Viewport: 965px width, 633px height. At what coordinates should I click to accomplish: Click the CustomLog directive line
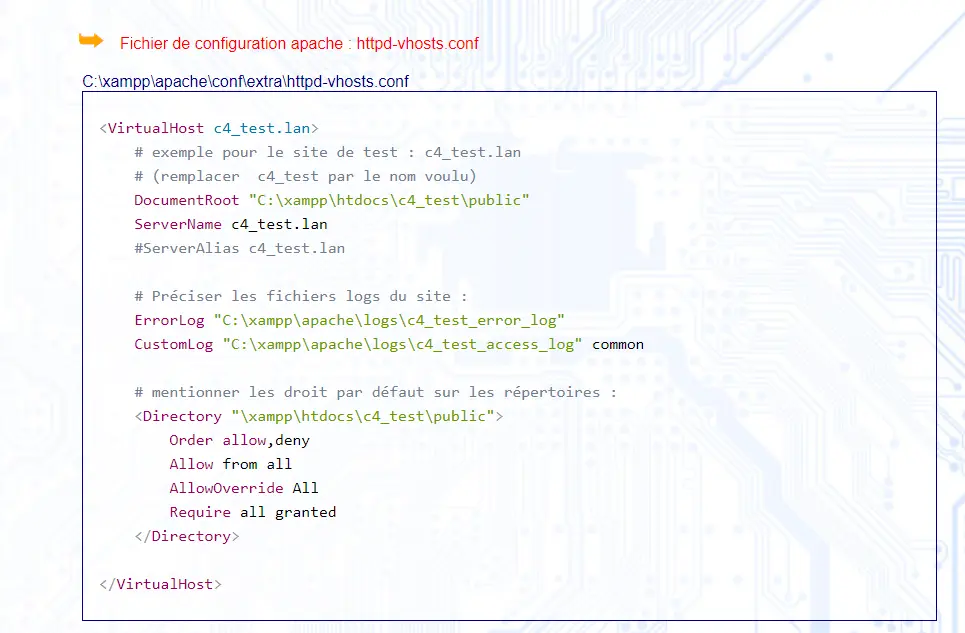pyautogui.click(x=389, y=344)
